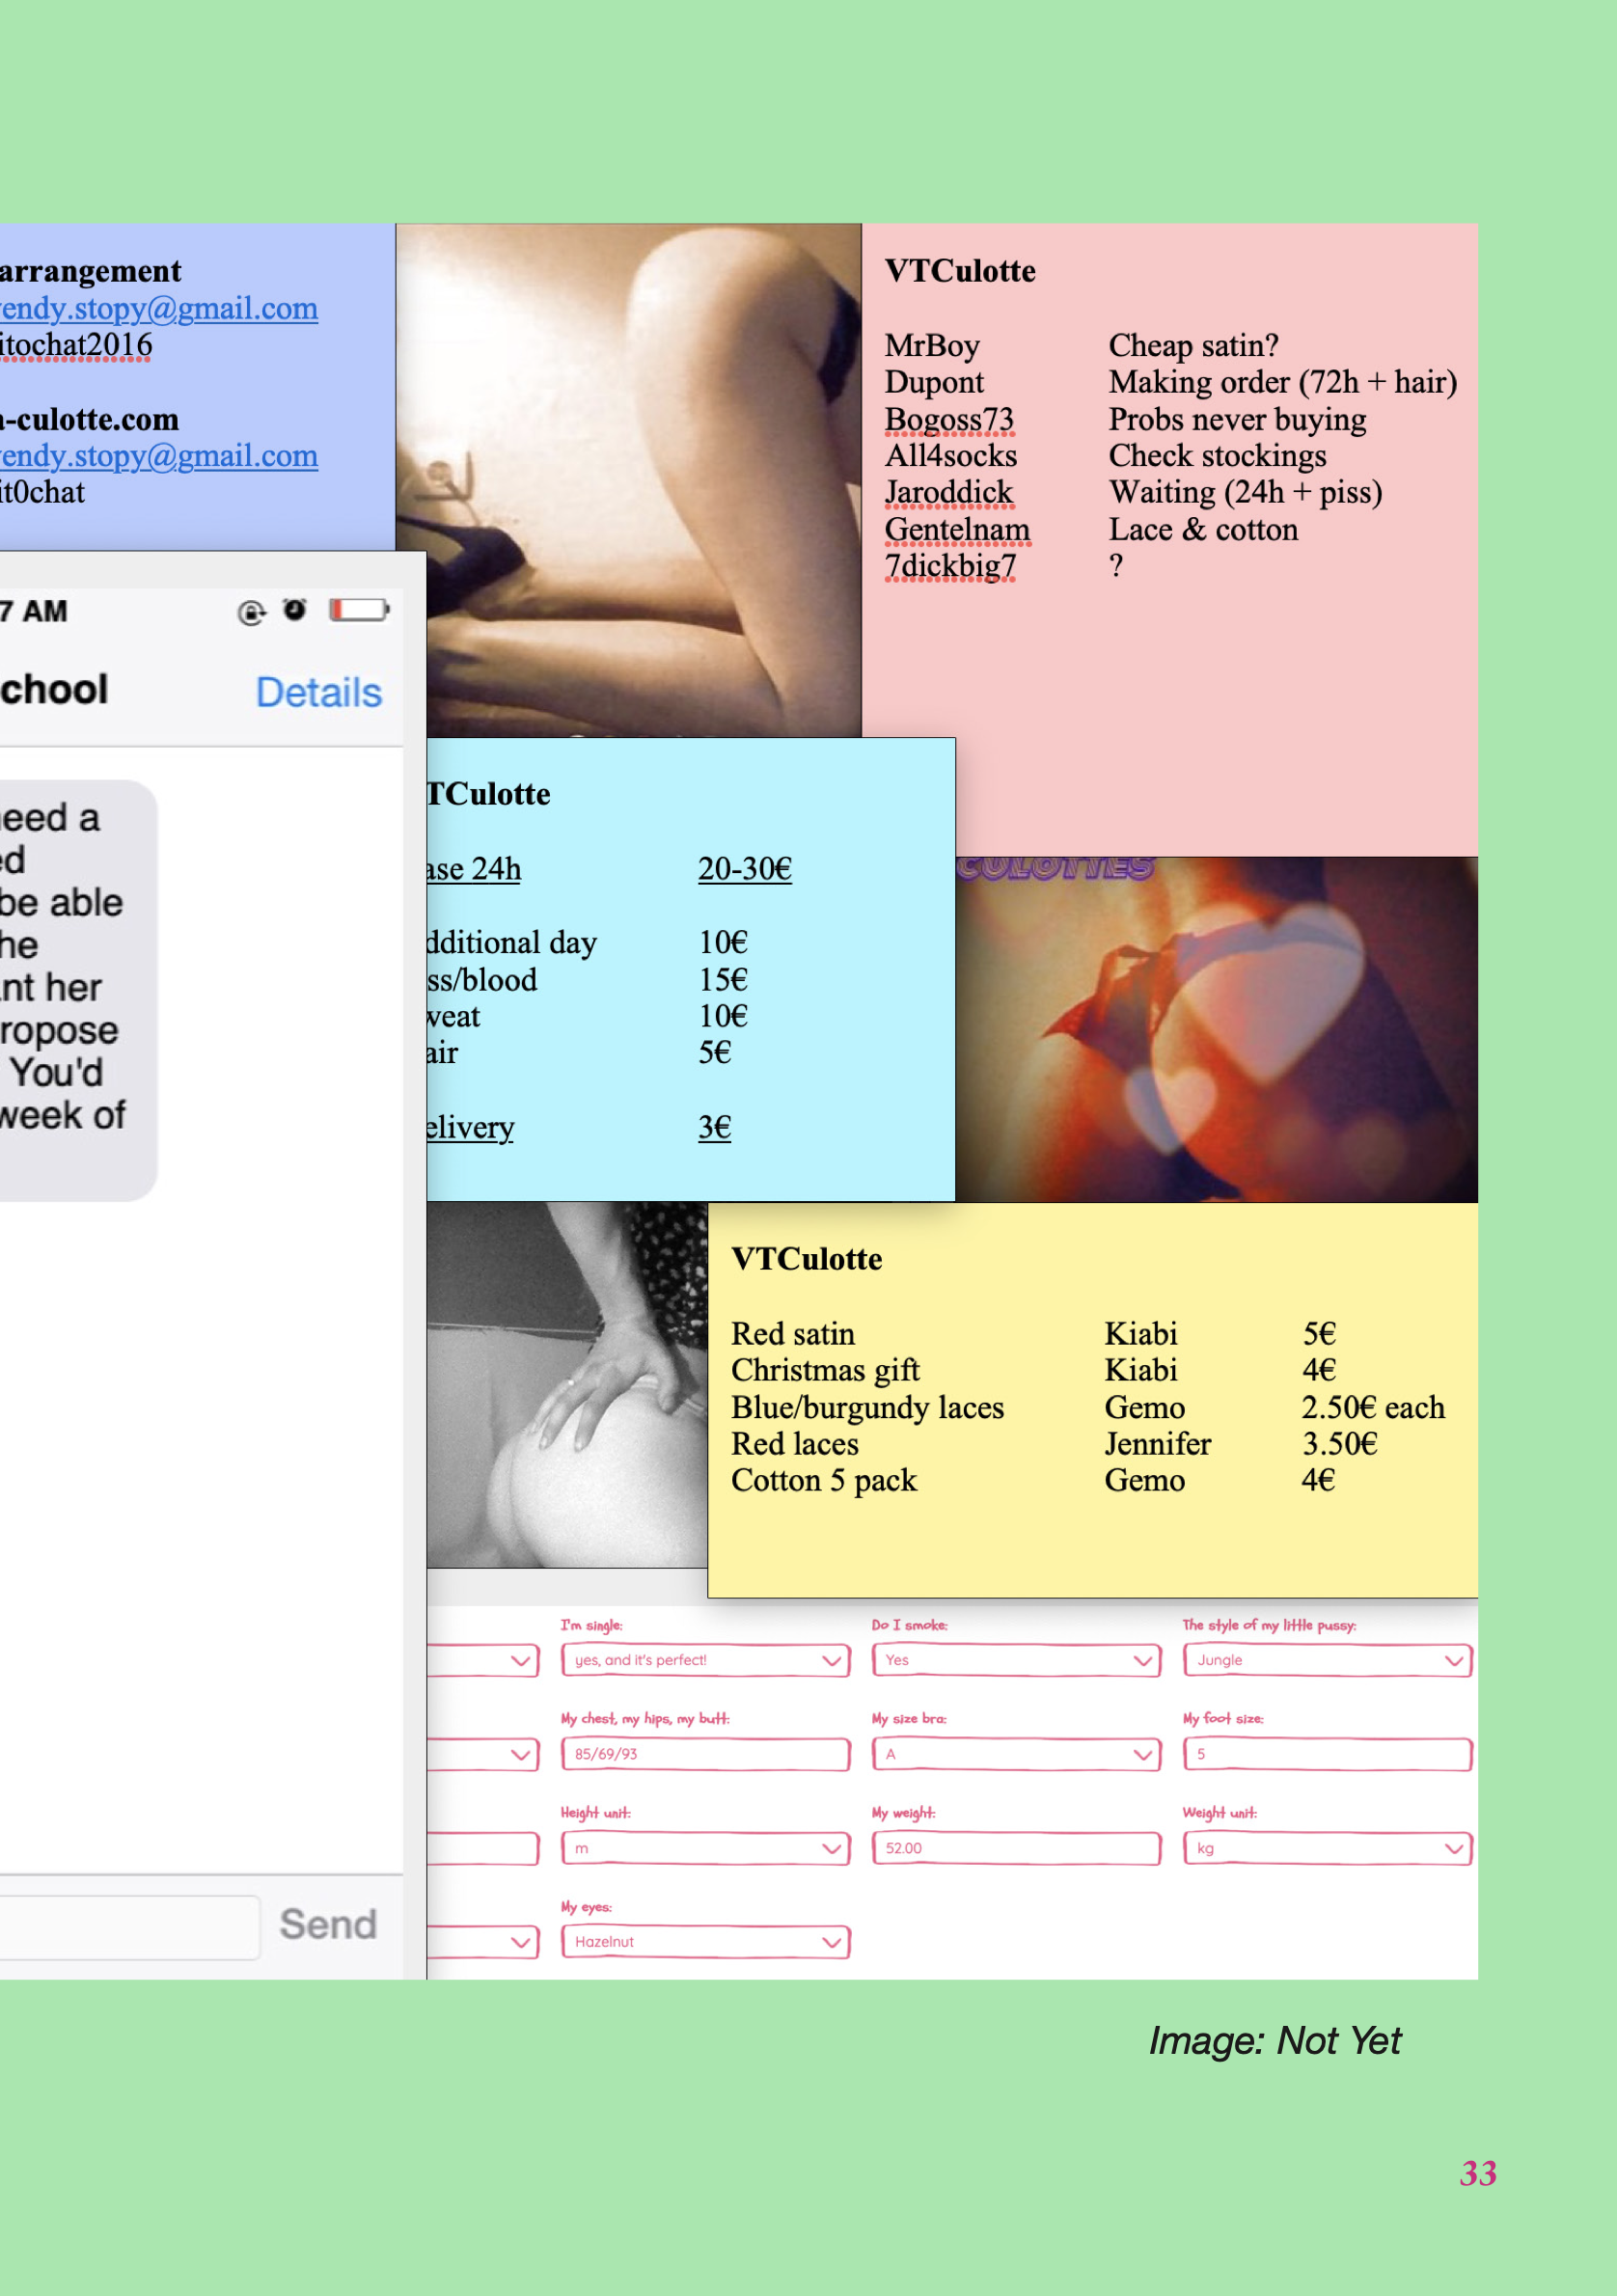The width and height of the screenshot is (1617, 2296).
Task: Open the "Weight unit" dropdown showing kg
Action: (x=1327, y=1849)
